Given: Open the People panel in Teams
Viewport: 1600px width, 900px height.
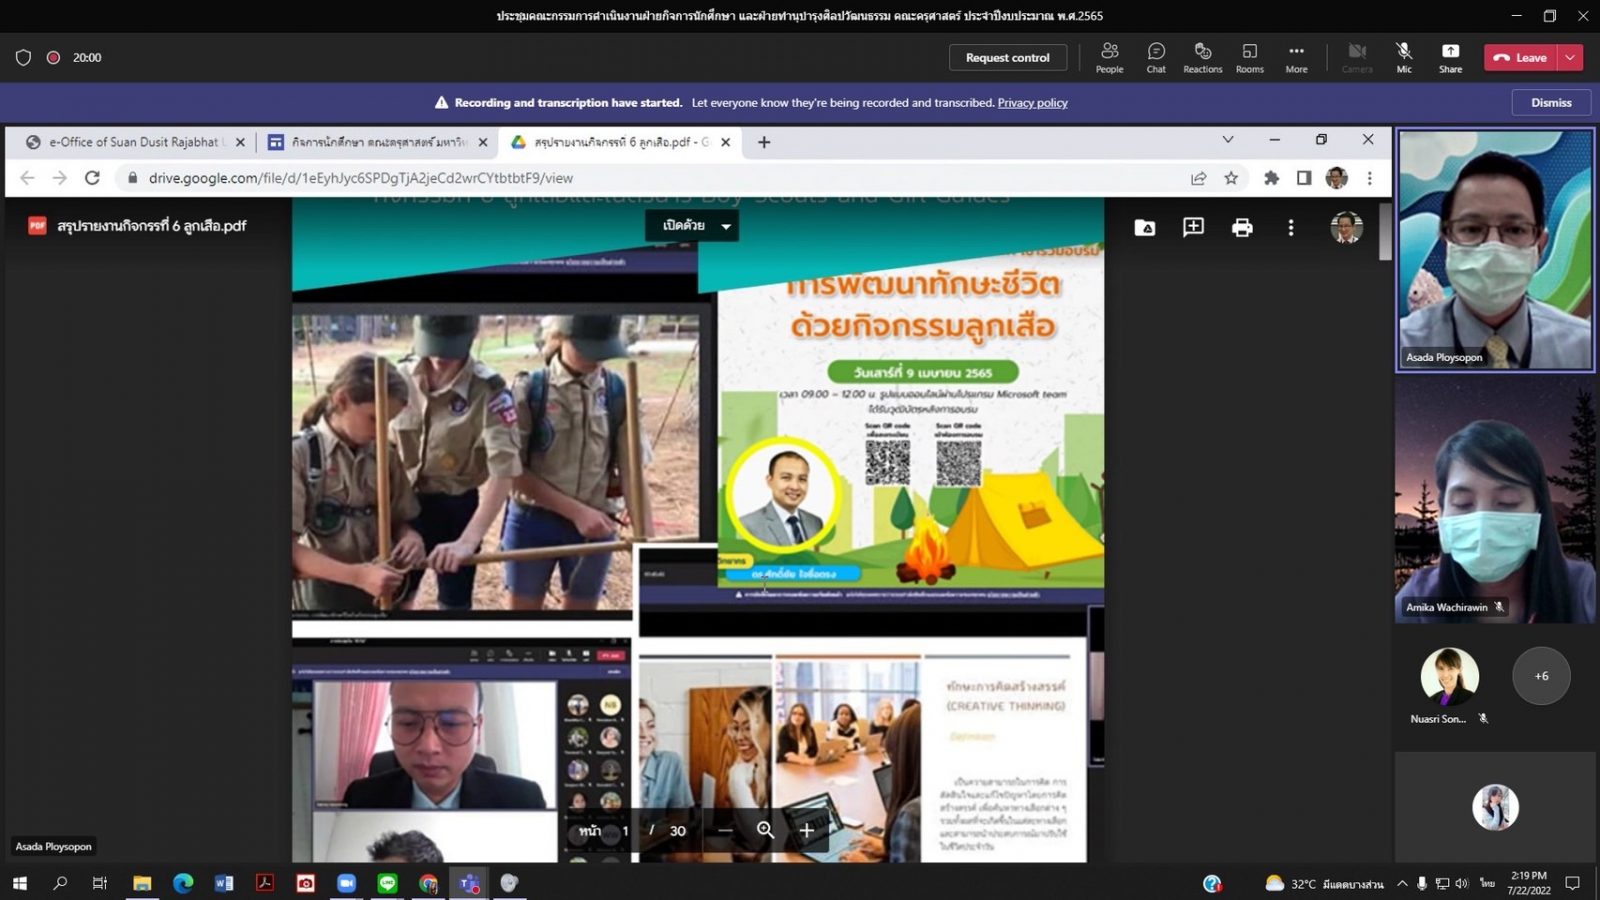Looking at the screenshot, I should [x=1109, y=57].
